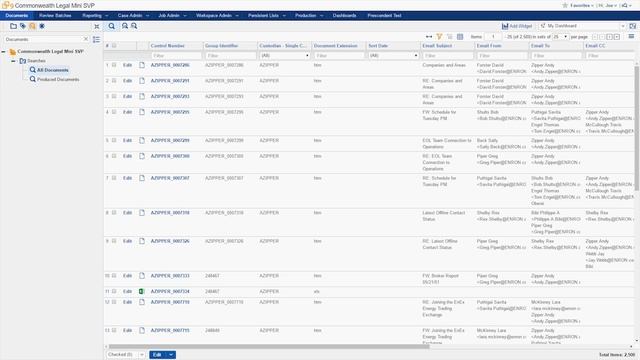Sort by the Email From column header
Screen dimensions: 640x360
[x=489, y=46]
